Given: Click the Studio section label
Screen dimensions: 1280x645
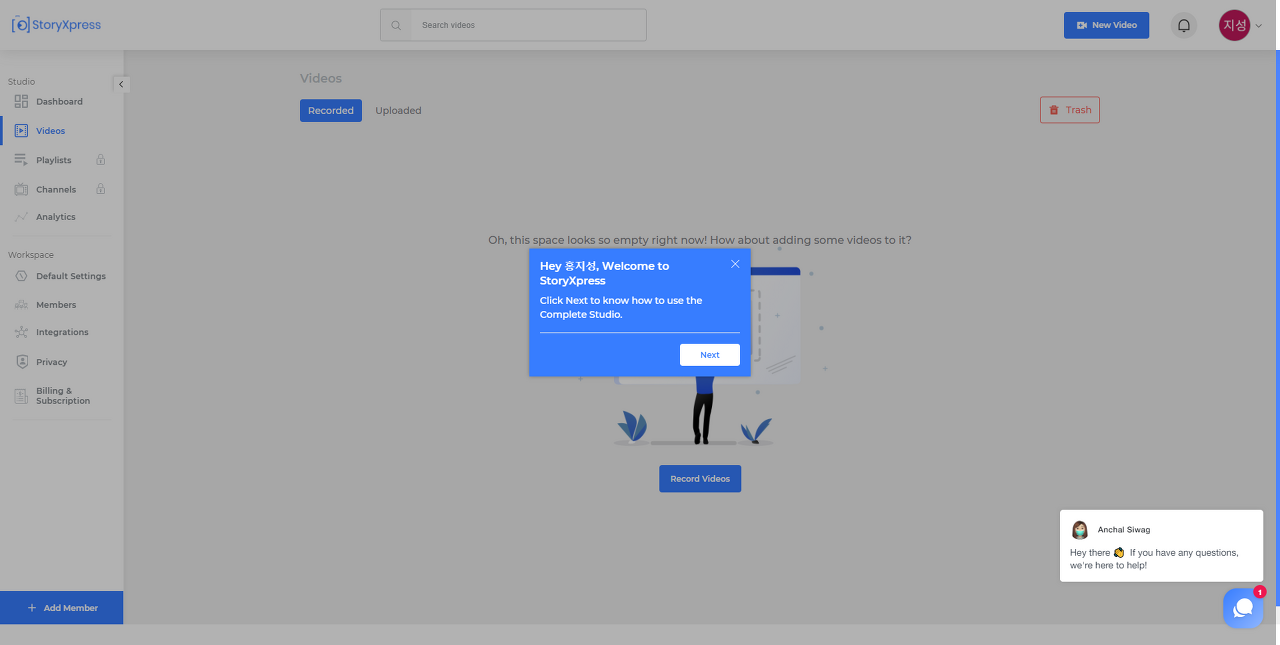Looking at the screenshot, I should point(22,81).
